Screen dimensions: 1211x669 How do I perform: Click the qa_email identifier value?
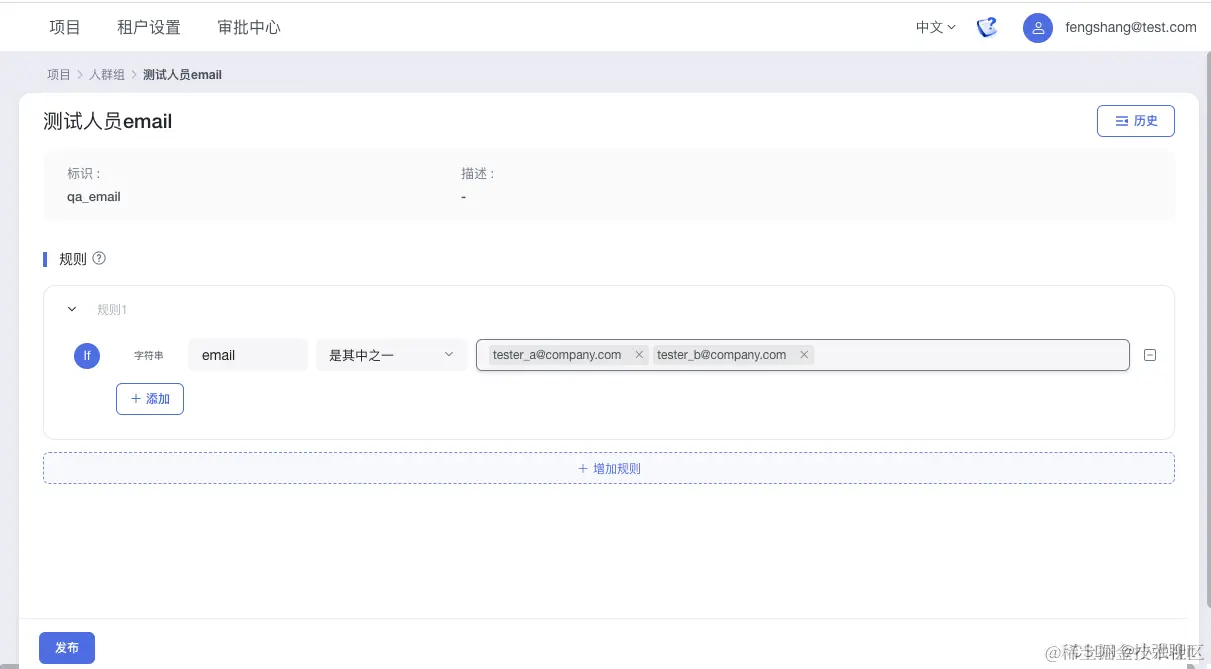[x=94, y=197]
